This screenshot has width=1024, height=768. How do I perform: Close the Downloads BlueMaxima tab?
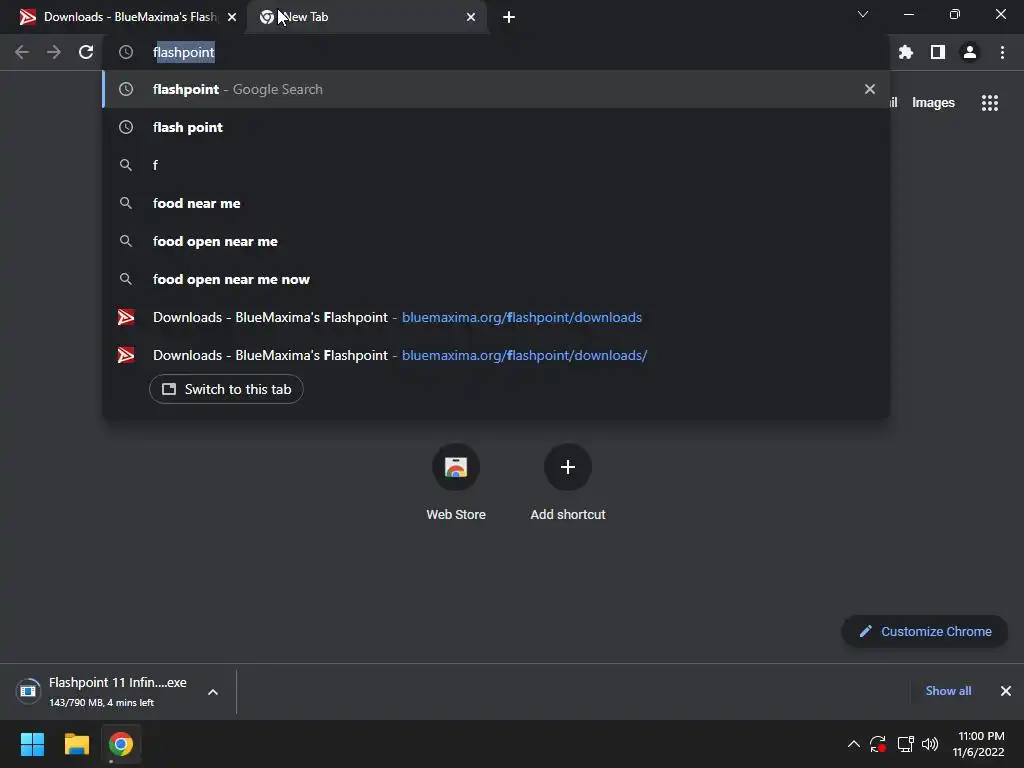pos(232,17)
